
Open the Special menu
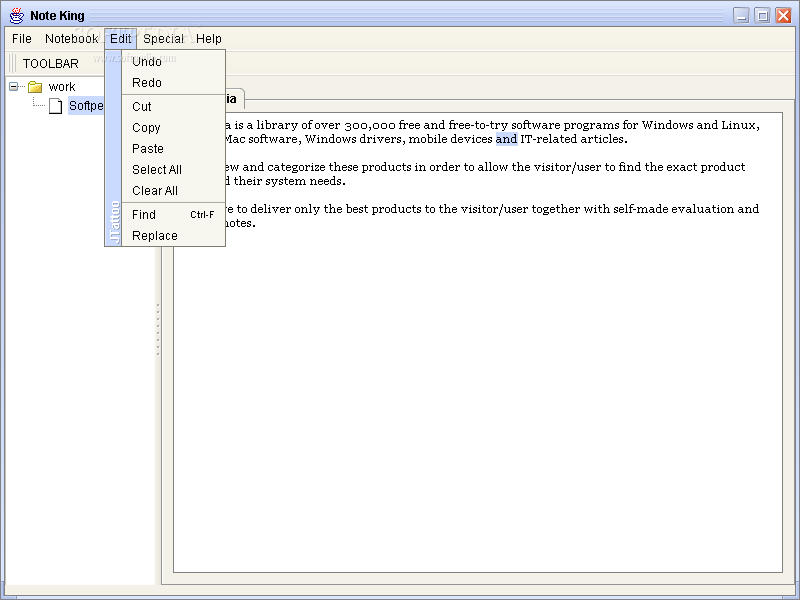(163, 39)
